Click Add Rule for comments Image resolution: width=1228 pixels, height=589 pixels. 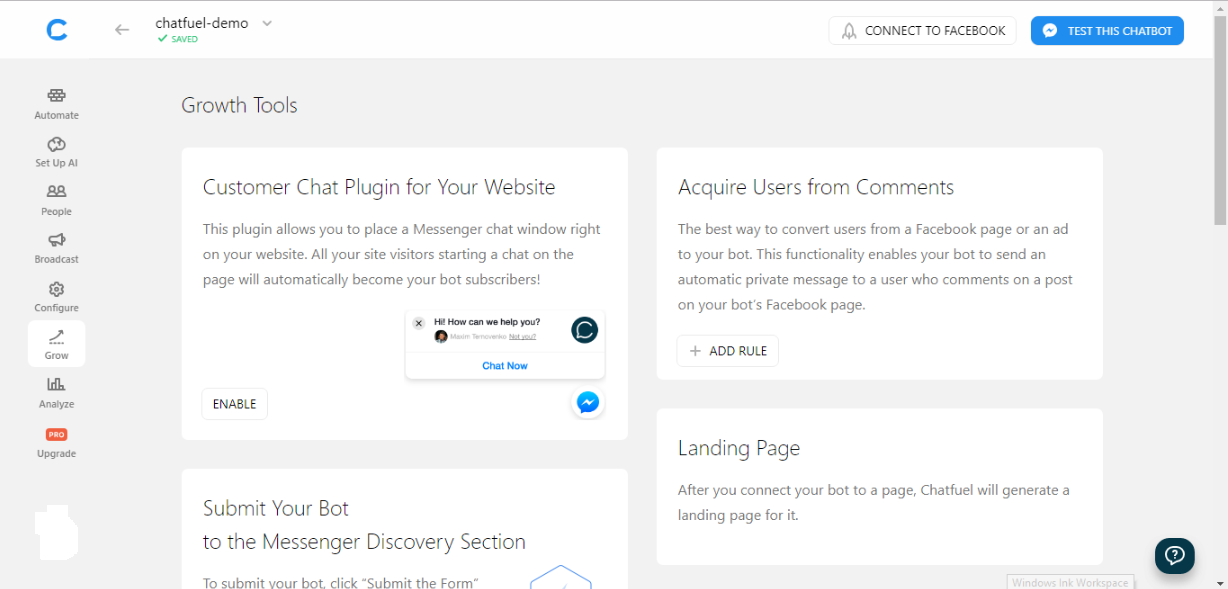(728, 351)
